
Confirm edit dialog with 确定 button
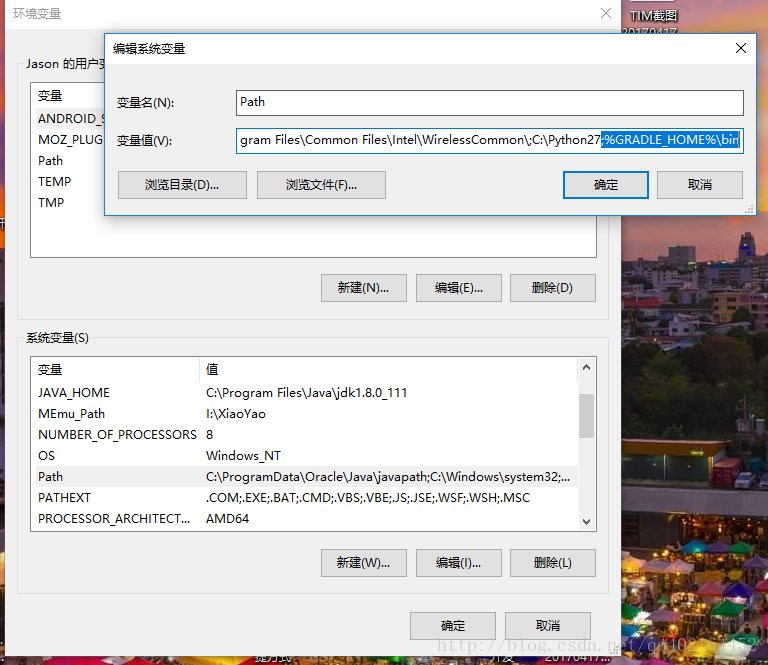tap(606, 185)
